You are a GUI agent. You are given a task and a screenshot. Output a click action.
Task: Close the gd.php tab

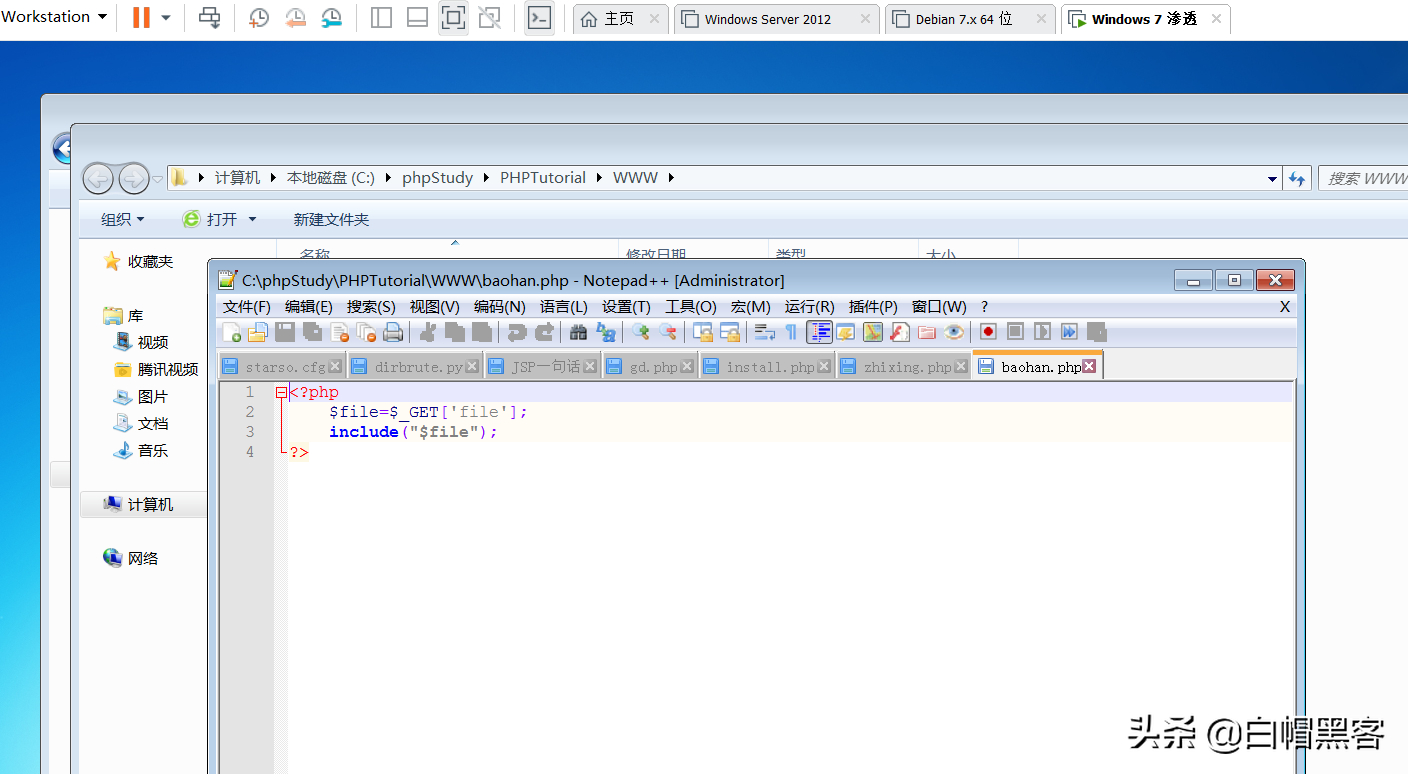[687, 367]
